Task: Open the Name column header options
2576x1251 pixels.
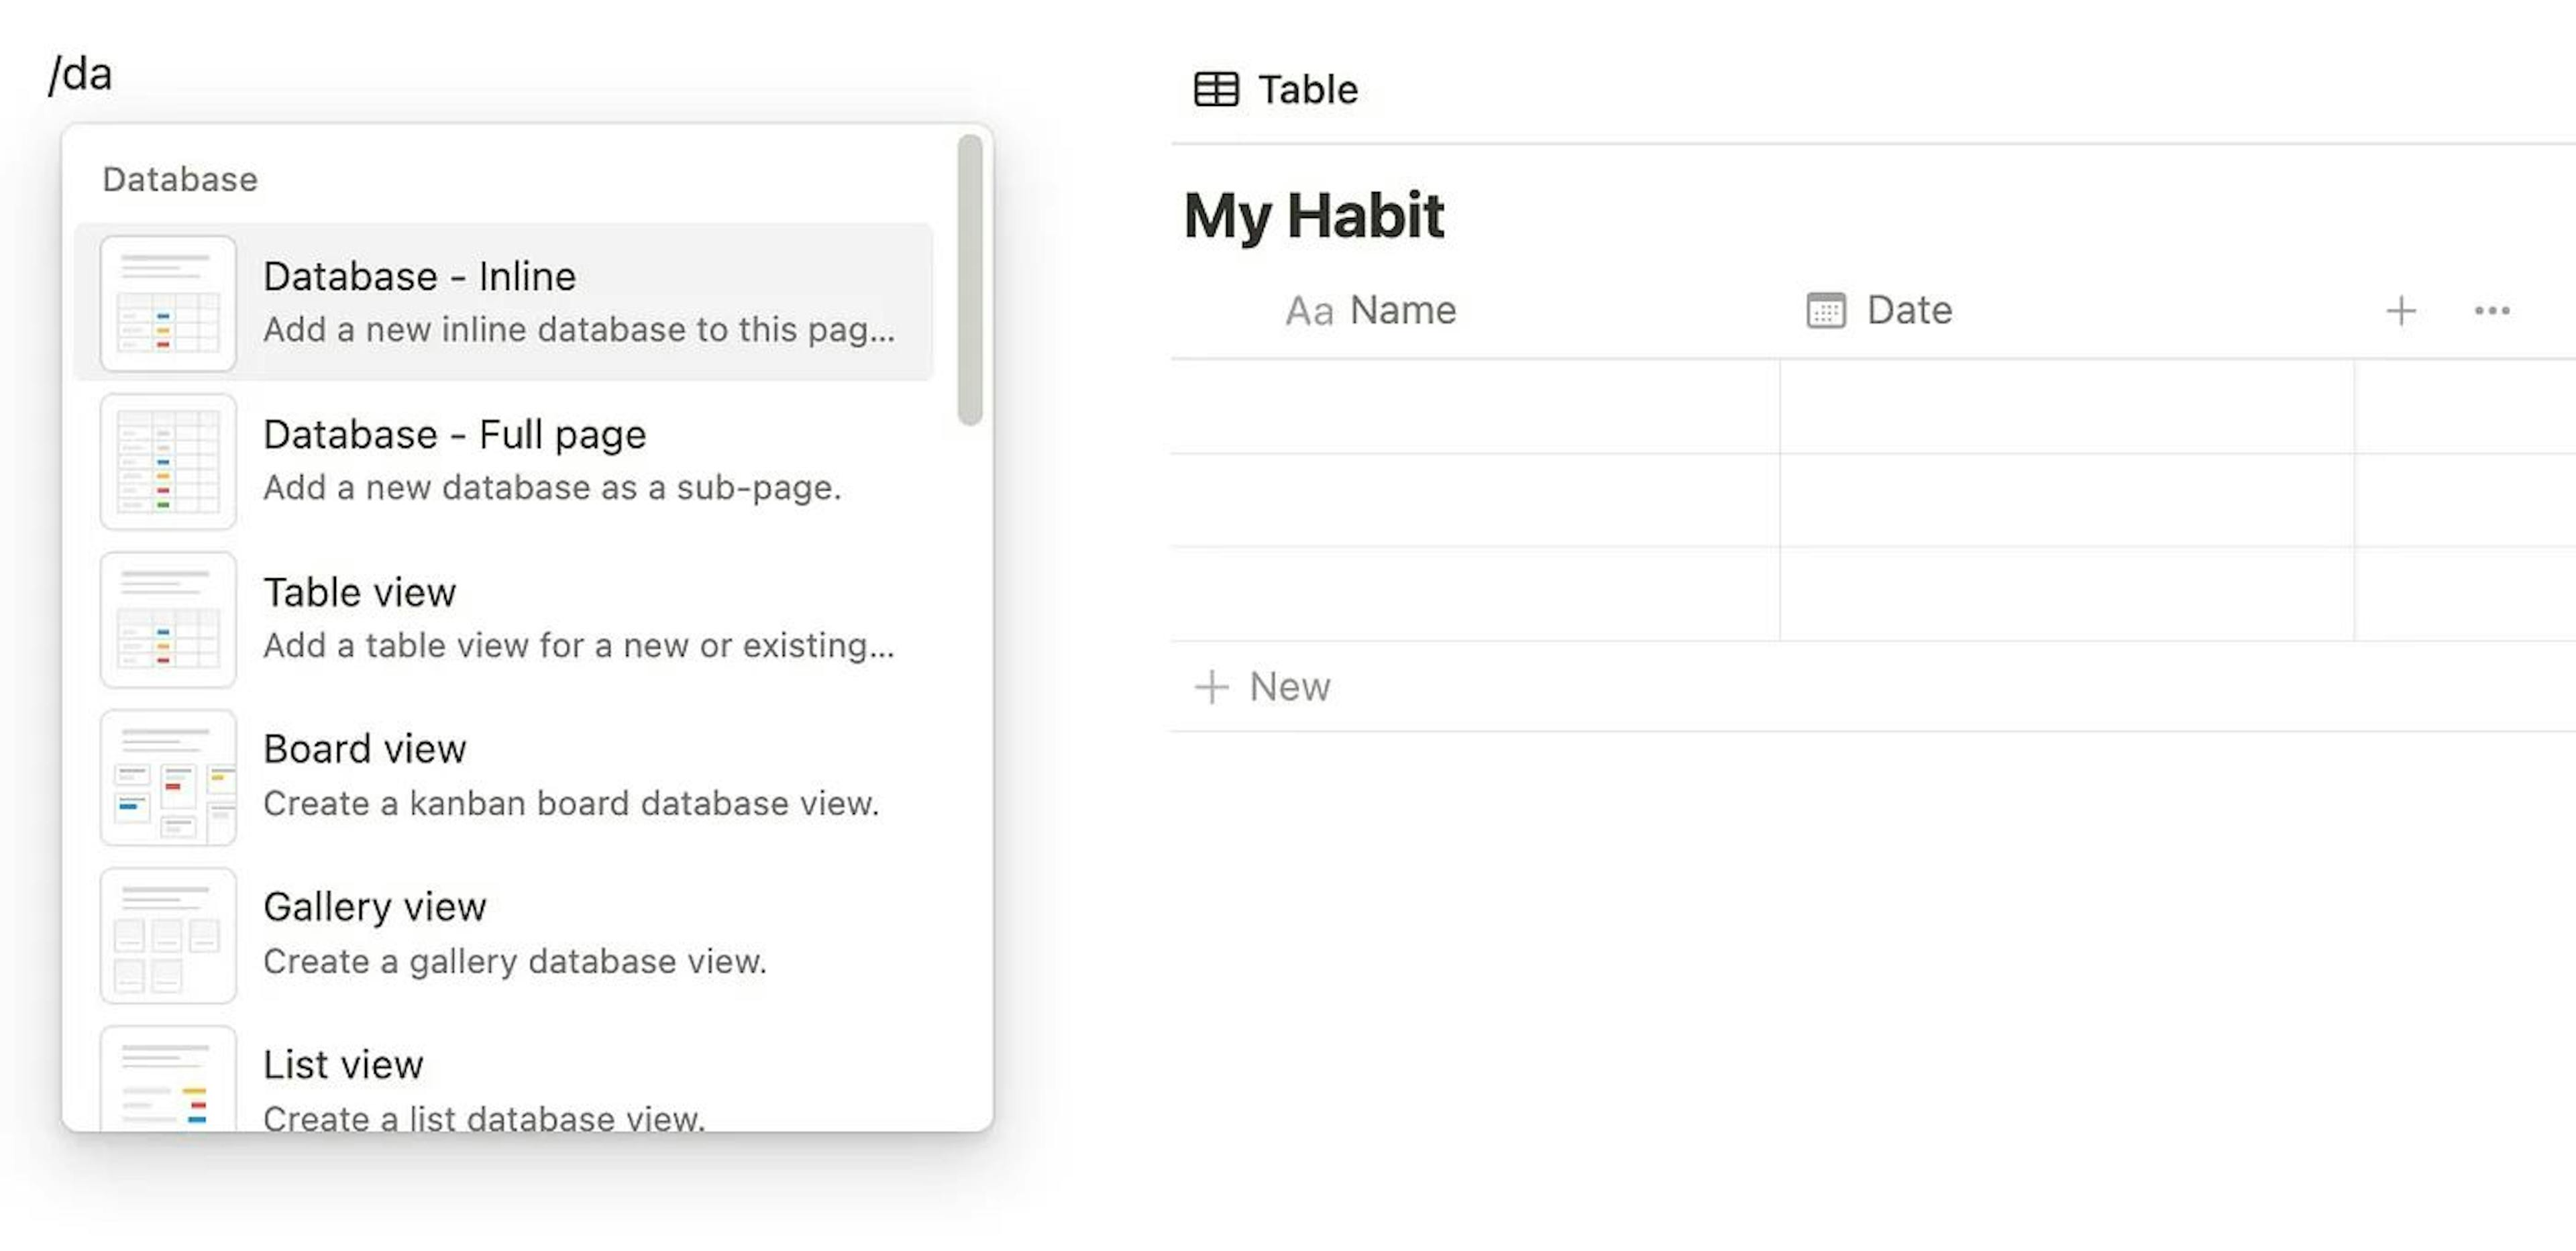Action: click(x=1402, y=311)
